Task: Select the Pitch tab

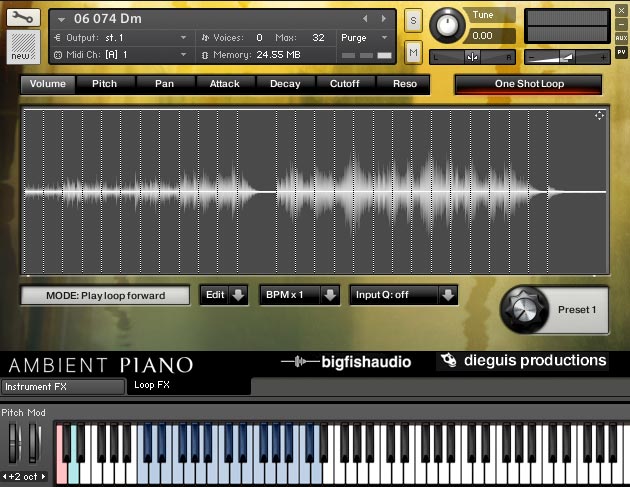Action: tap(104, 84)
